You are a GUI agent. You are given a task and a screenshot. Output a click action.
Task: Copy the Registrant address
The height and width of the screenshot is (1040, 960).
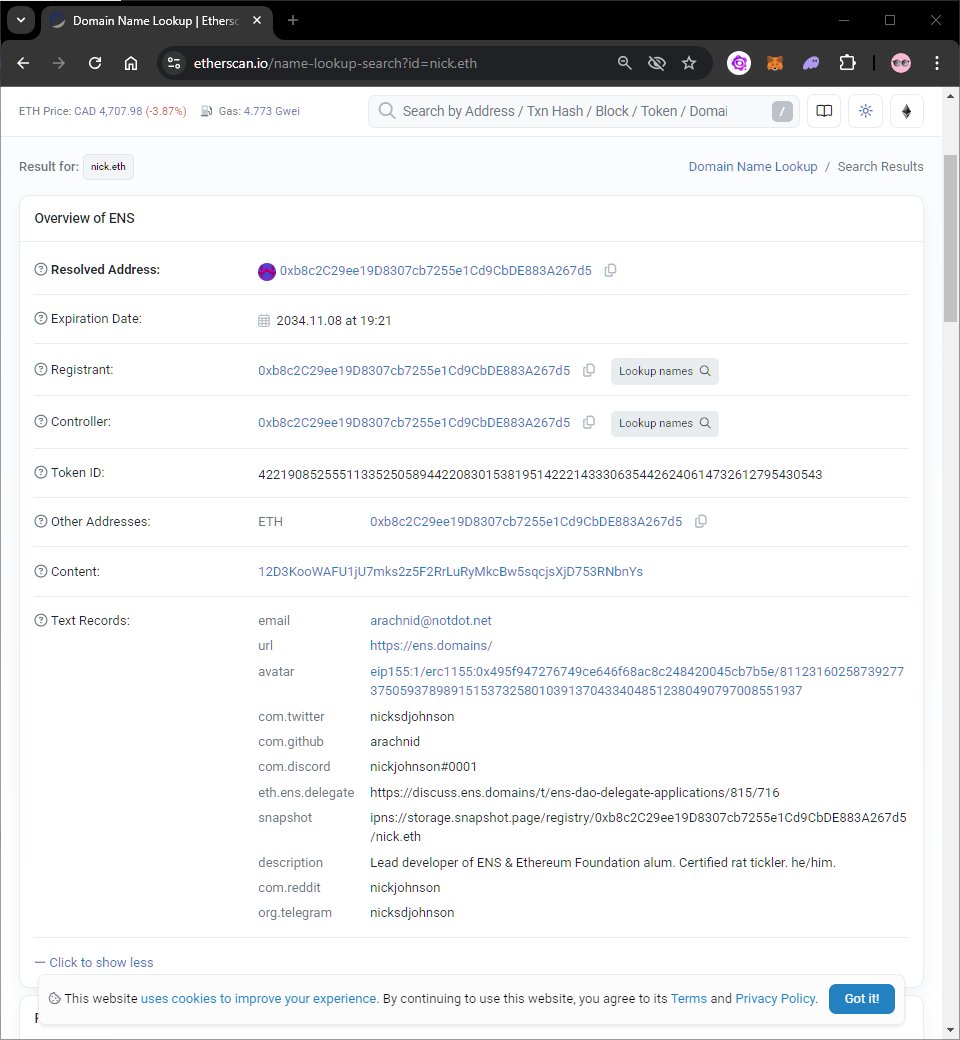[588, 370]
